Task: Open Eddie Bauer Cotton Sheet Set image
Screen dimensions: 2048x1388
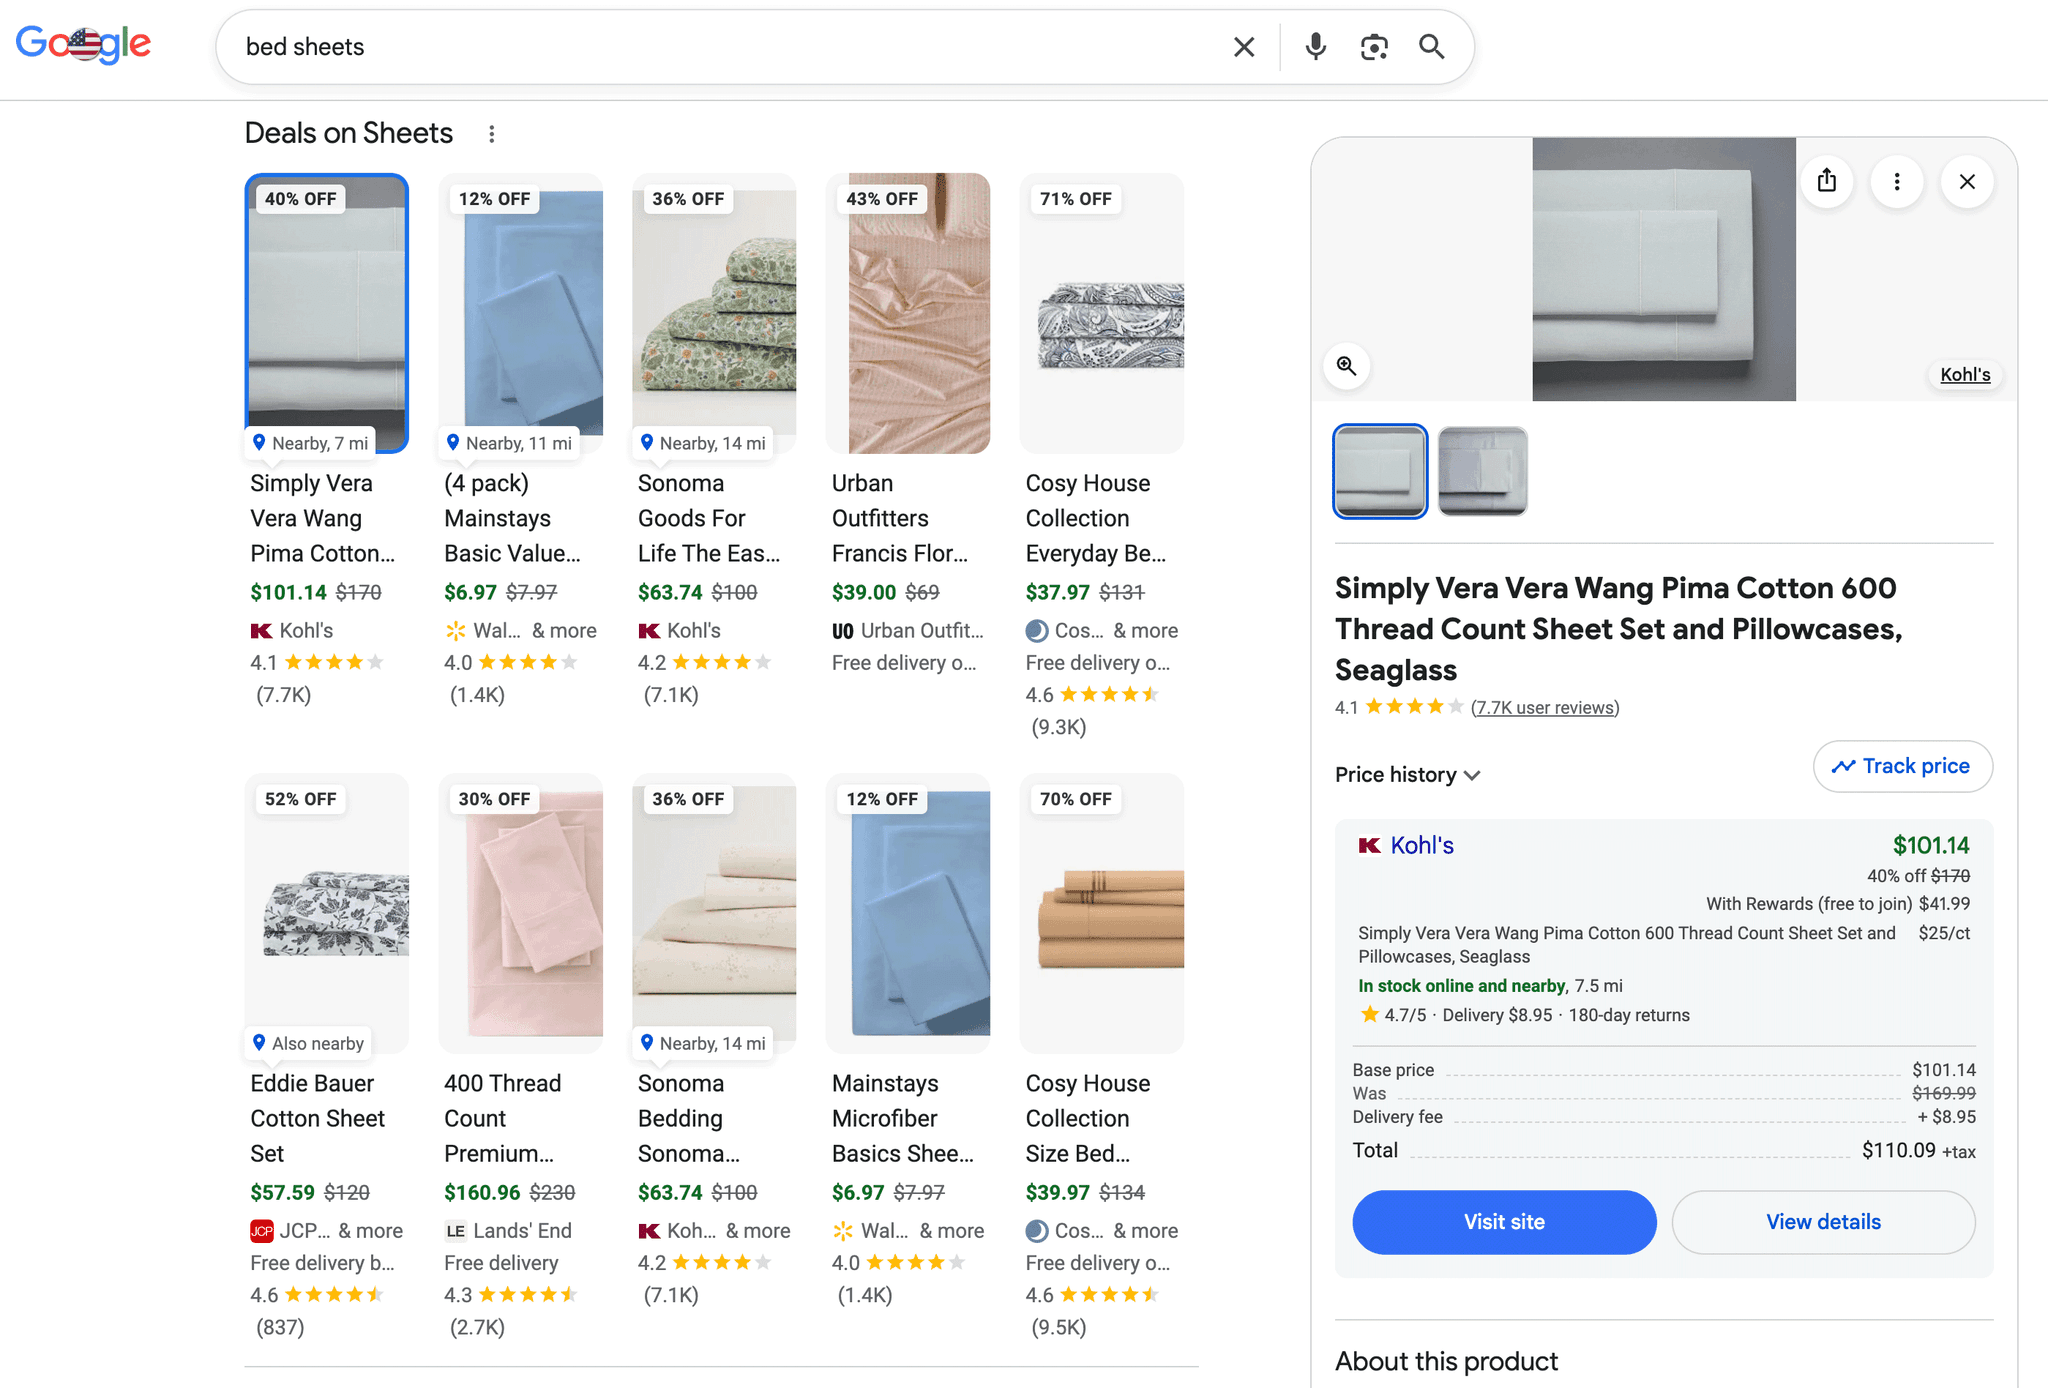Action: pyautogui.click(x=327, y=913)
